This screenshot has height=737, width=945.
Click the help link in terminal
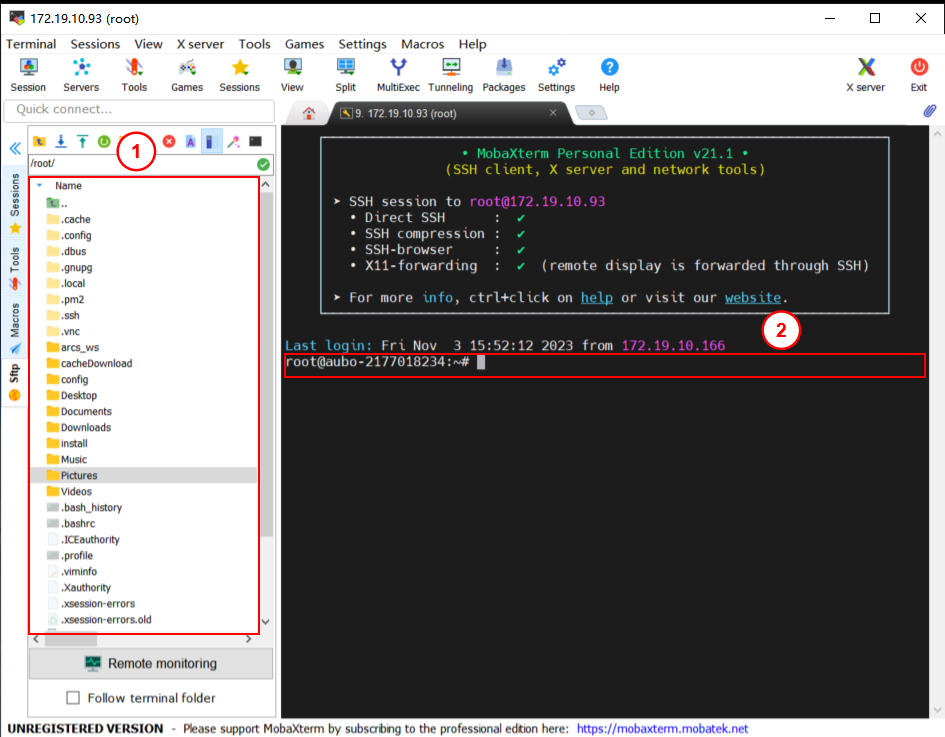point(597,298)
